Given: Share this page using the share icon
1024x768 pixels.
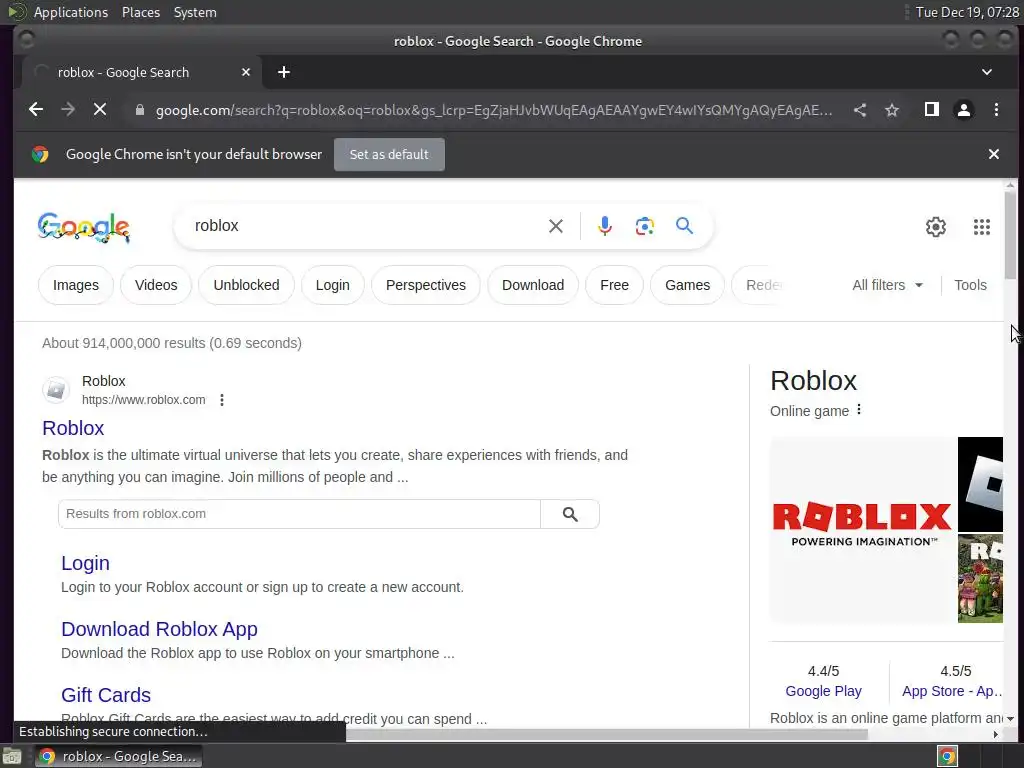Looking at the screenshot, I should [860, 110].
